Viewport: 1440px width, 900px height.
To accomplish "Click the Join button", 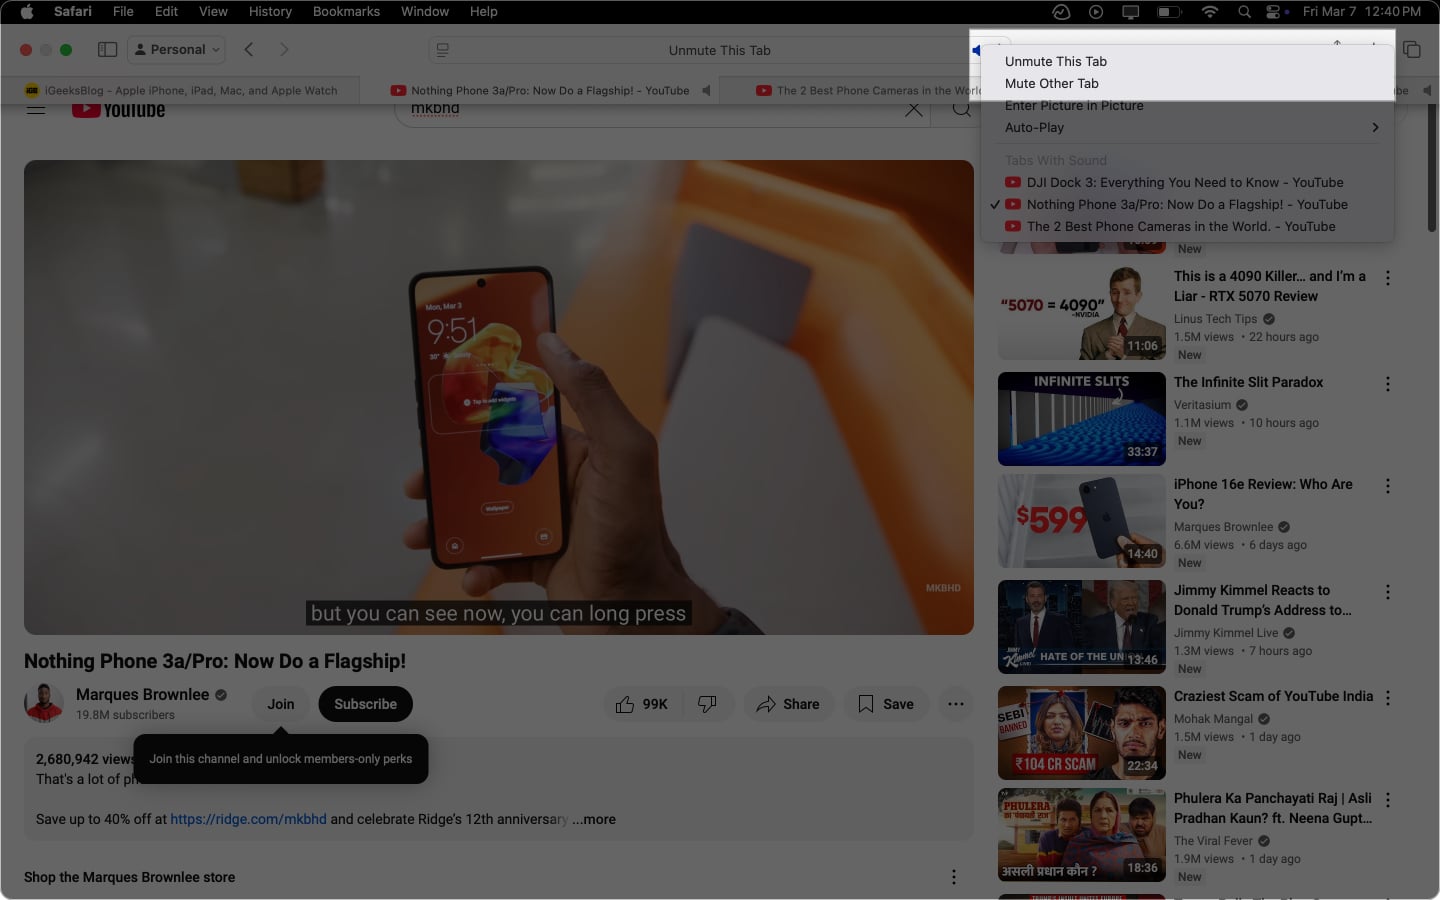I will [281, 704].
